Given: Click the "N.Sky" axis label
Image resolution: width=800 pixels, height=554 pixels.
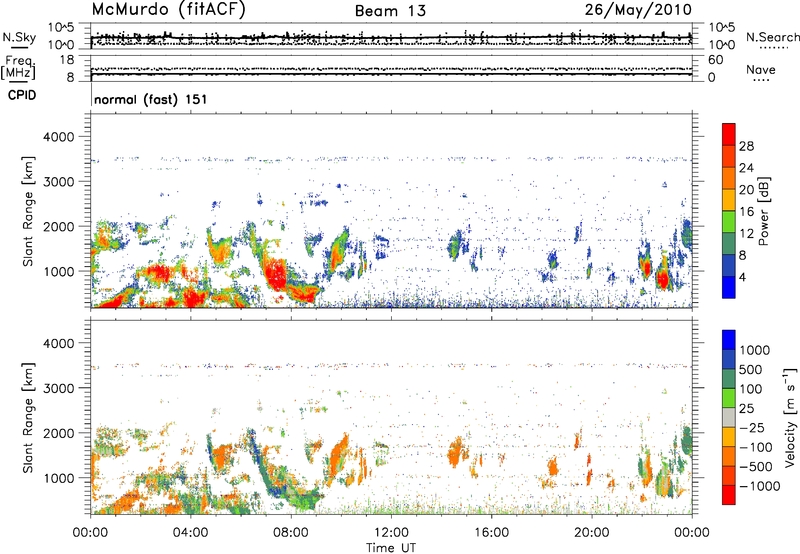Looking at the screenshot, I should 19,37.
